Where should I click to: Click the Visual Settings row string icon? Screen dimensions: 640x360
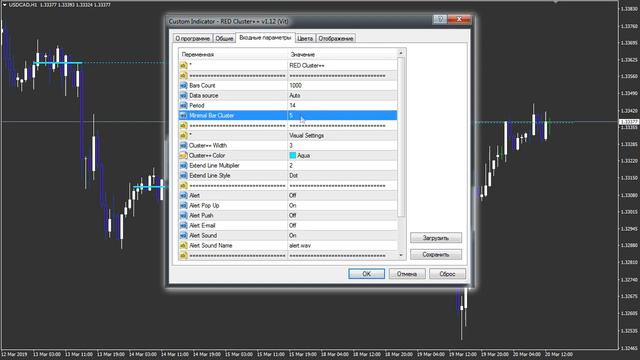(183, 136)
